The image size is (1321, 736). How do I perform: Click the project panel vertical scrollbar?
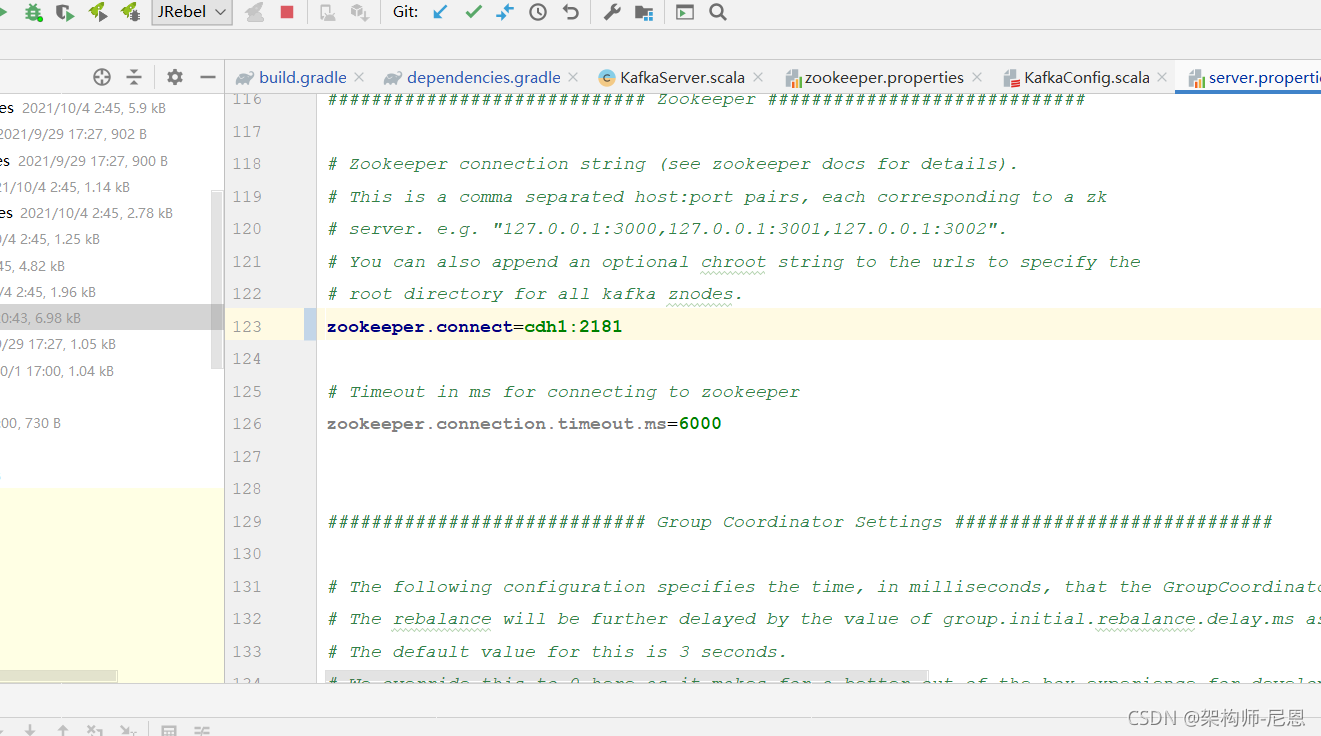[218, 278]
